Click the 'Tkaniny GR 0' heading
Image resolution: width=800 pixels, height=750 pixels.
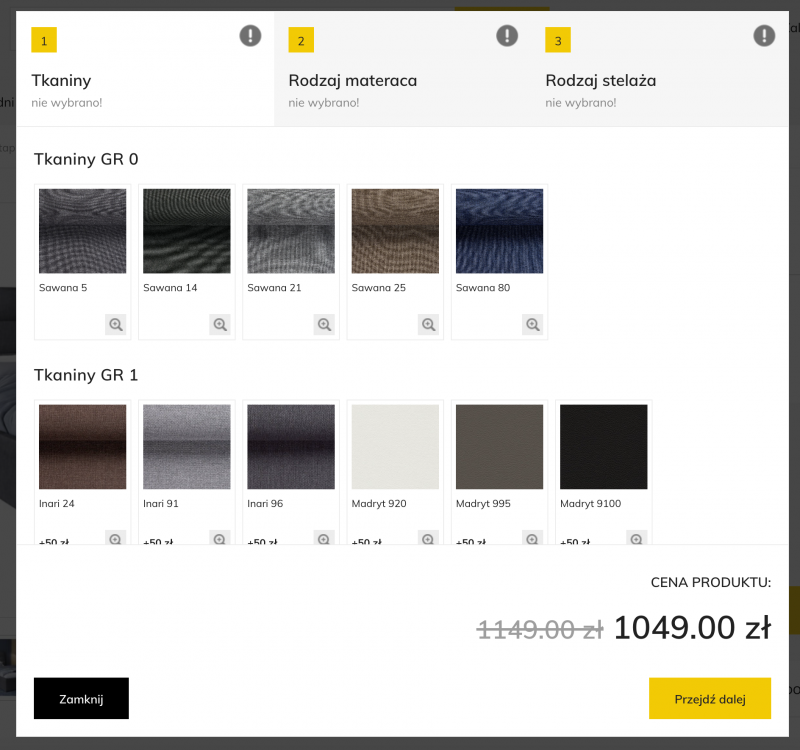click(86, 159)
